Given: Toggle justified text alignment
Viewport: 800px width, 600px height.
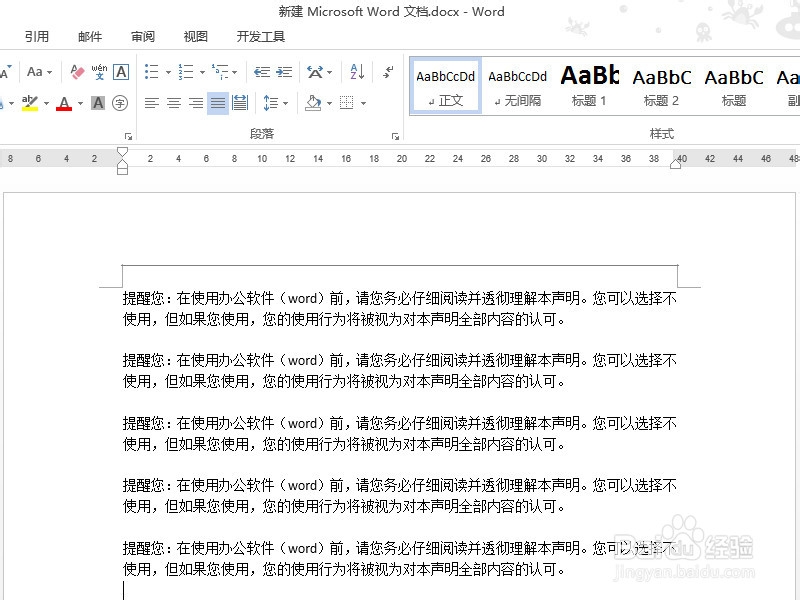Looking at the screenshot, I should [x=218, y=103].
